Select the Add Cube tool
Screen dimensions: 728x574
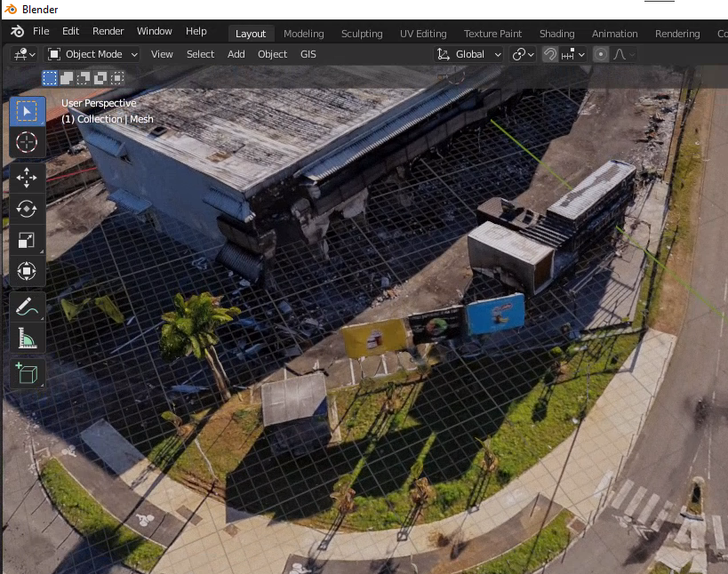[x=27, y=373]
